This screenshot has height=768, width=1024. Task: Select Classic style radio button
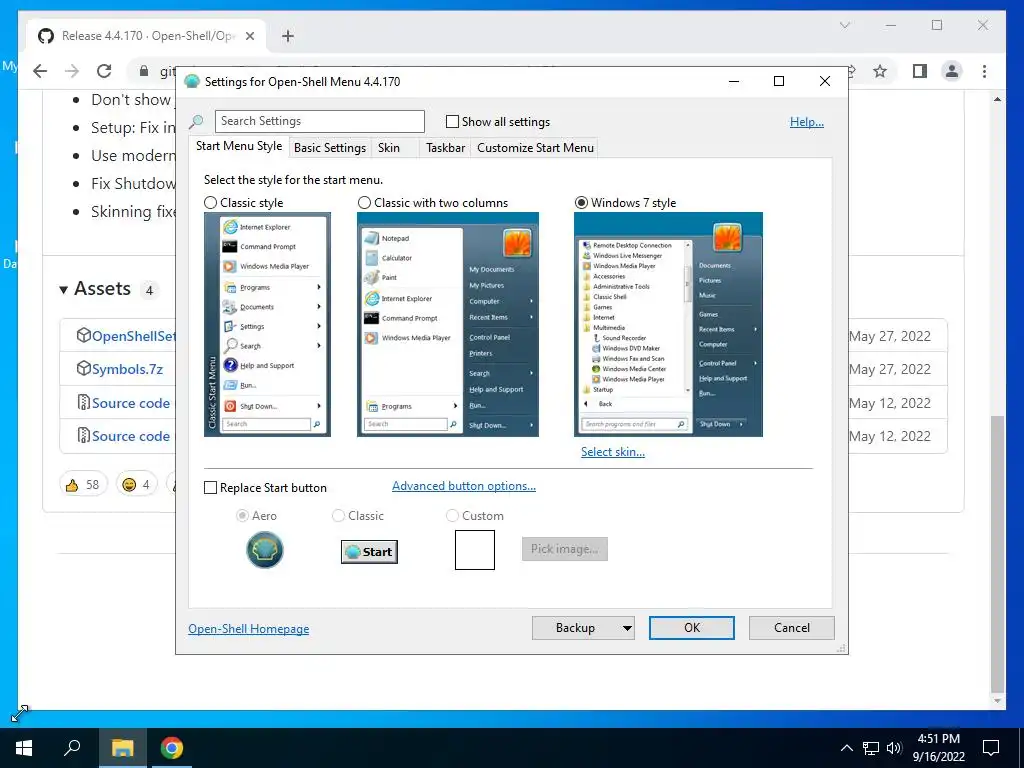[x=210, y=203]
